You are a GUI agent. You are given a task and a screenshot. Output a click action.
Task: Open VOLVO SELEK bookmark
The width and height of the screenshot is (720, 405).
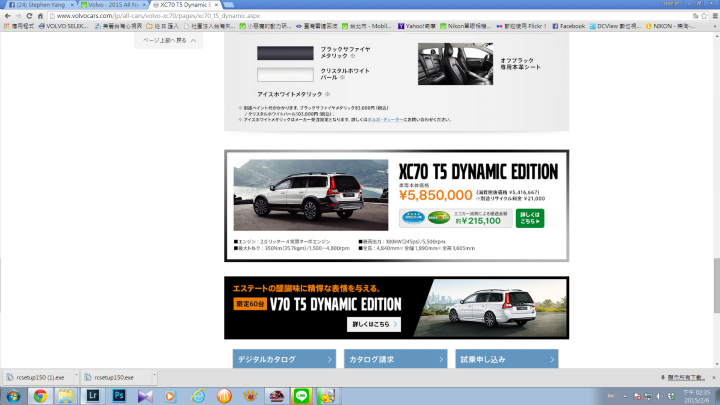pos(63,26)
